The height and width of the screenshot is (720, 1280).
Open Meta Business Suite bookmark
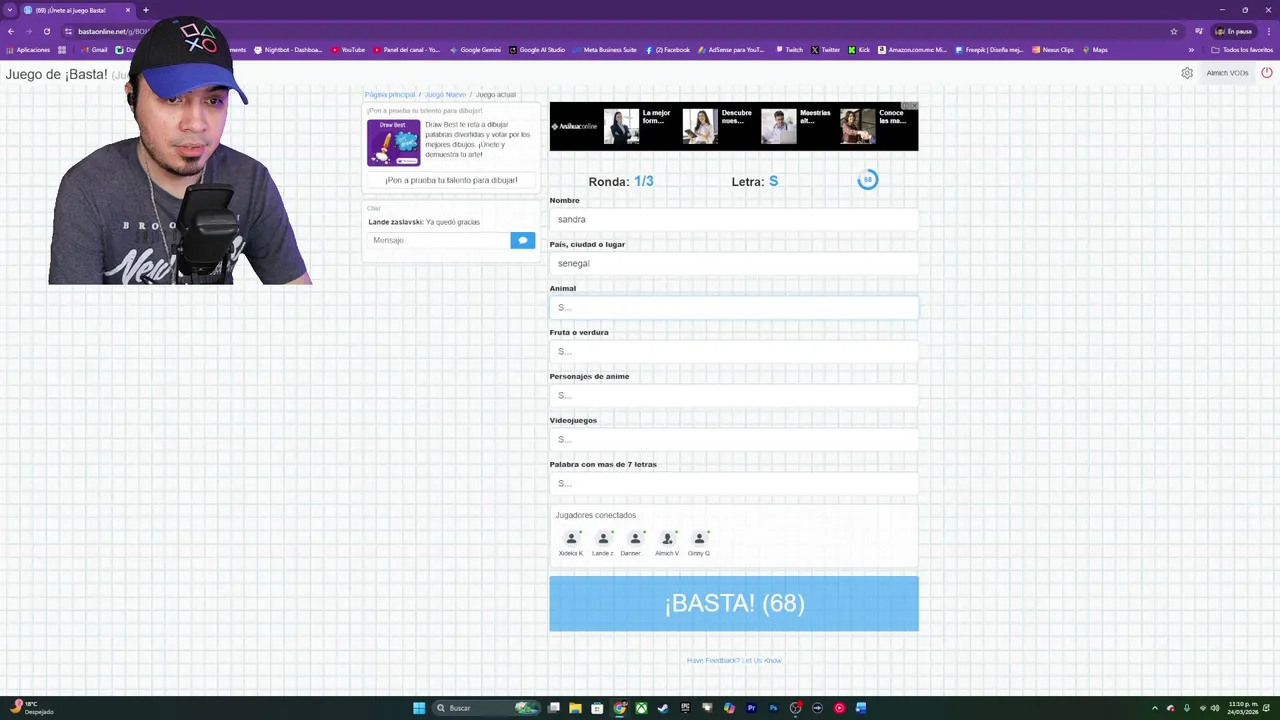click(x=604, y=50)
